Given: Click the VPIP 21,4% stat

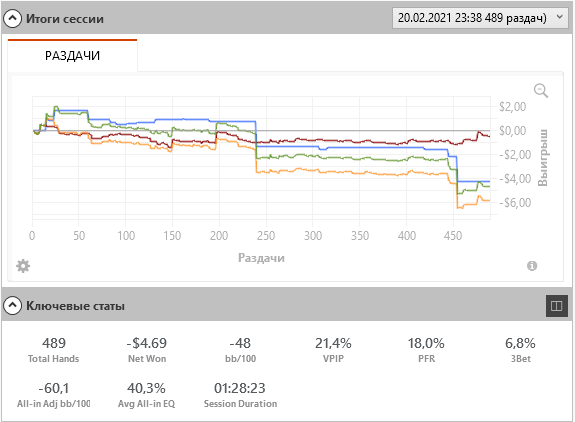Looking at the screenshot, I should coord(333,350).
